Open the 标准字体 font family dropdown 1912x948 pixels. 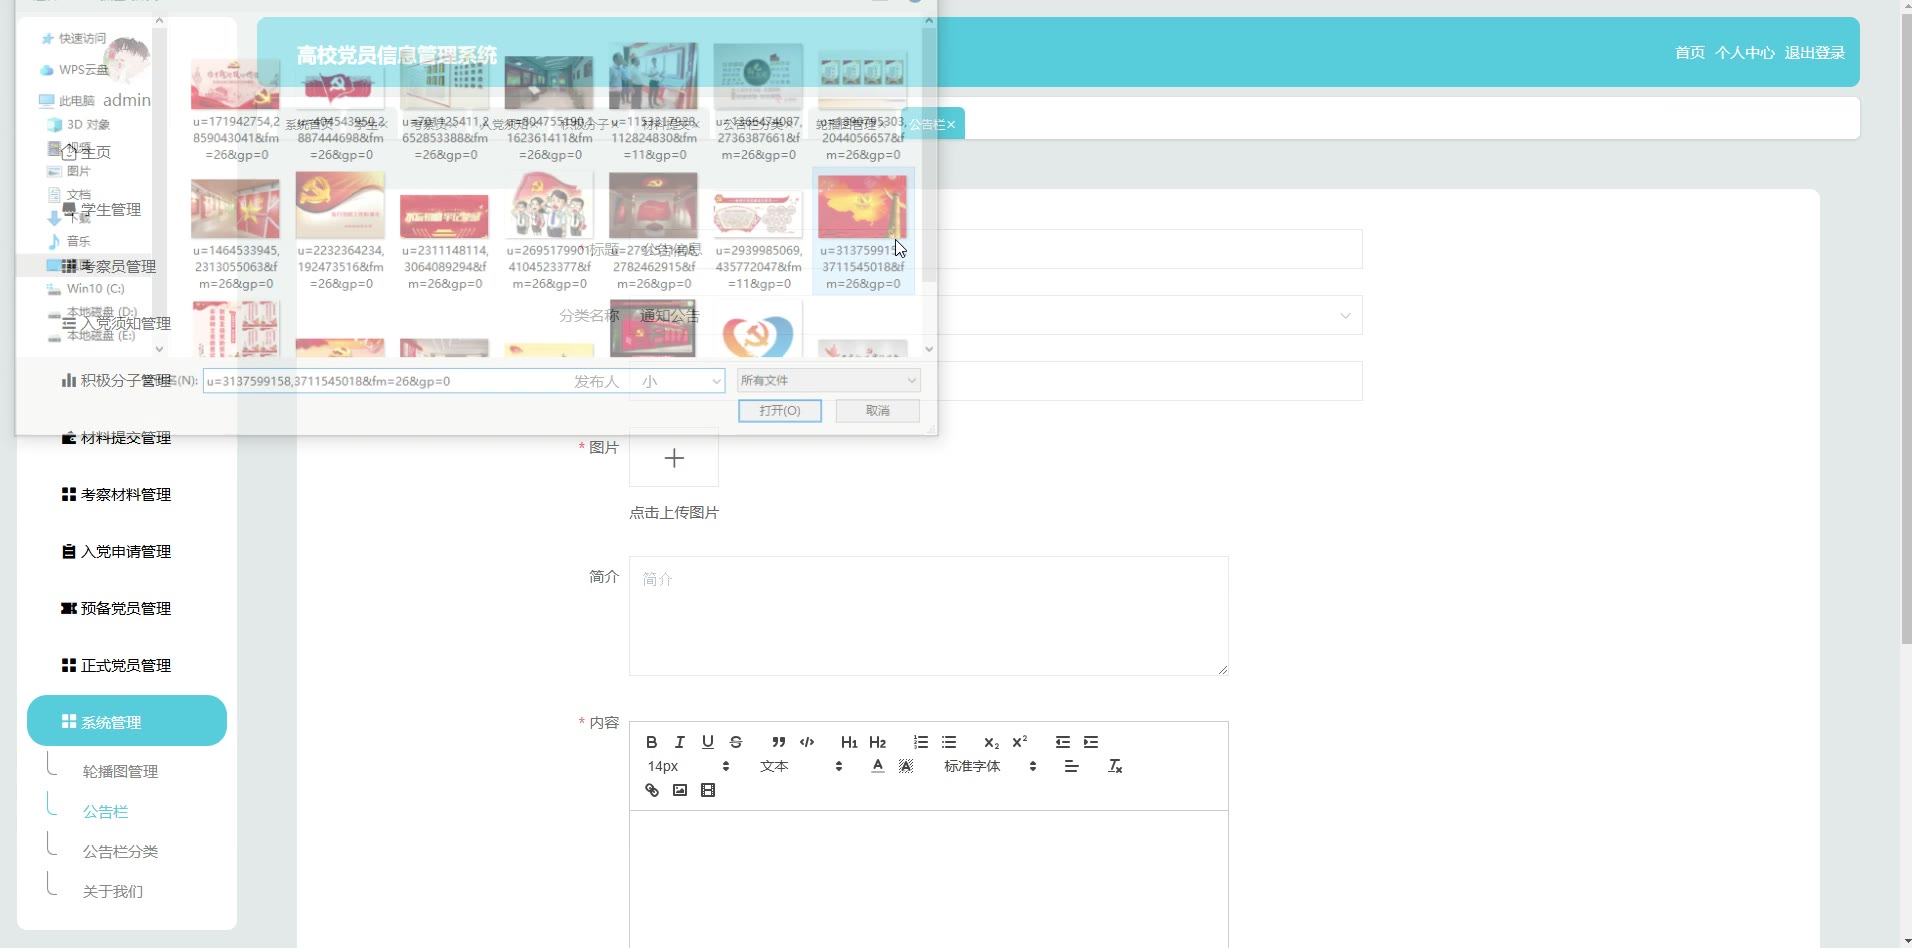(989, 766)
